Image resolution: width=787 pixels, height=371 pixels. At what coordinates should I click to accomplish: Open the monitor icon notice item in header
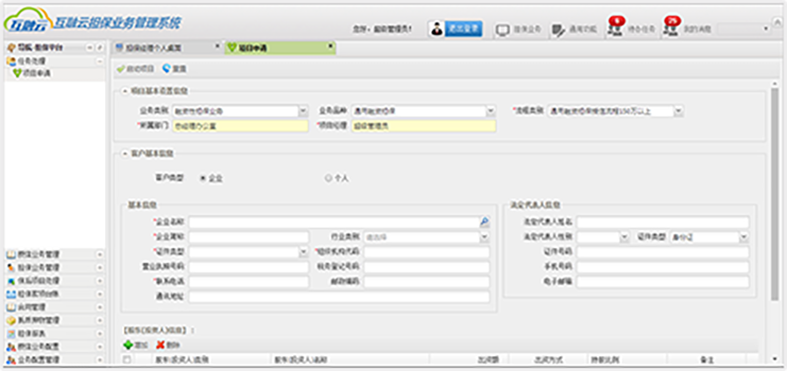pyautogui.click(x=519, y=29)
